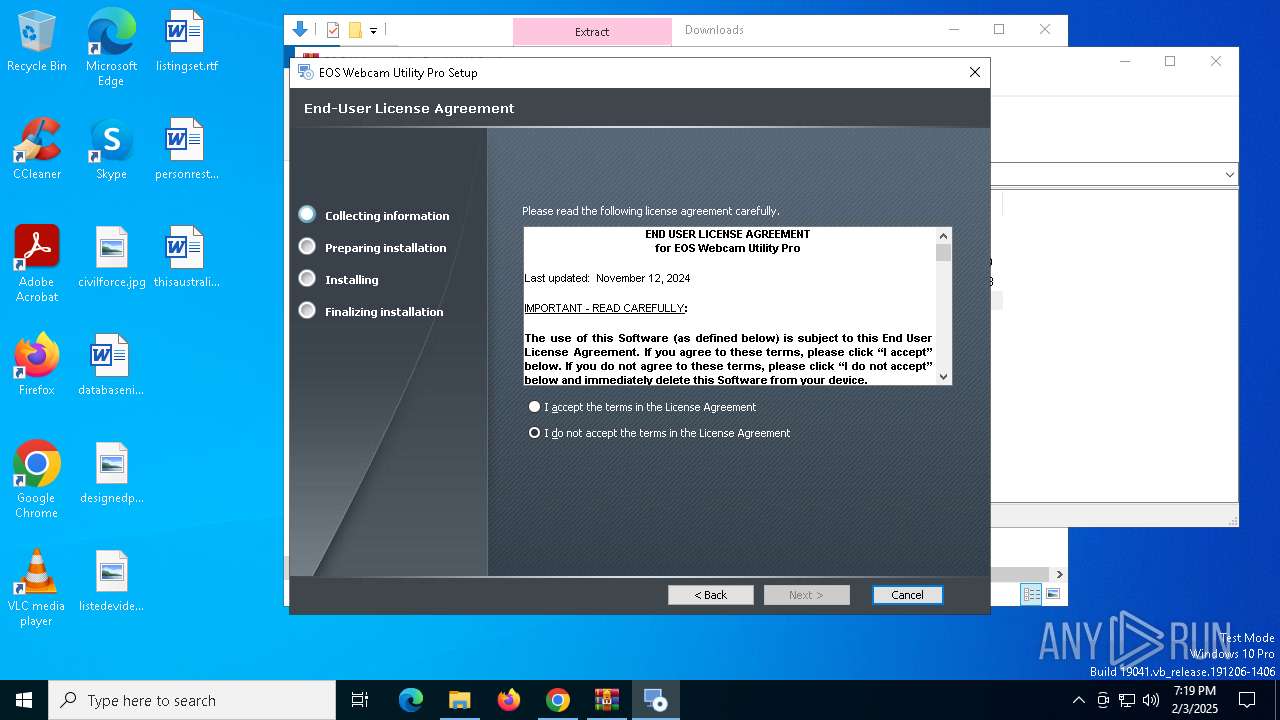Switch Explorer to large icons view
This screenshot has width=1280, height=720.
(1052, 595)
